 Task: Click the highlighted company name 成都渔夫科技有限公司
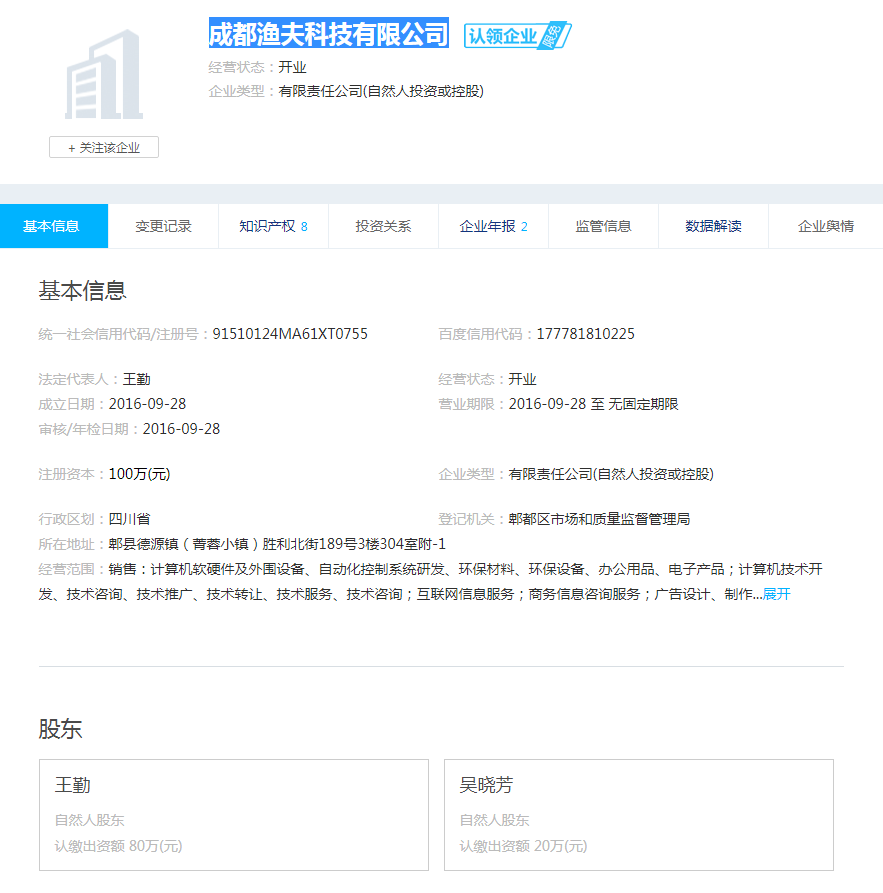[x=328, y=34]
